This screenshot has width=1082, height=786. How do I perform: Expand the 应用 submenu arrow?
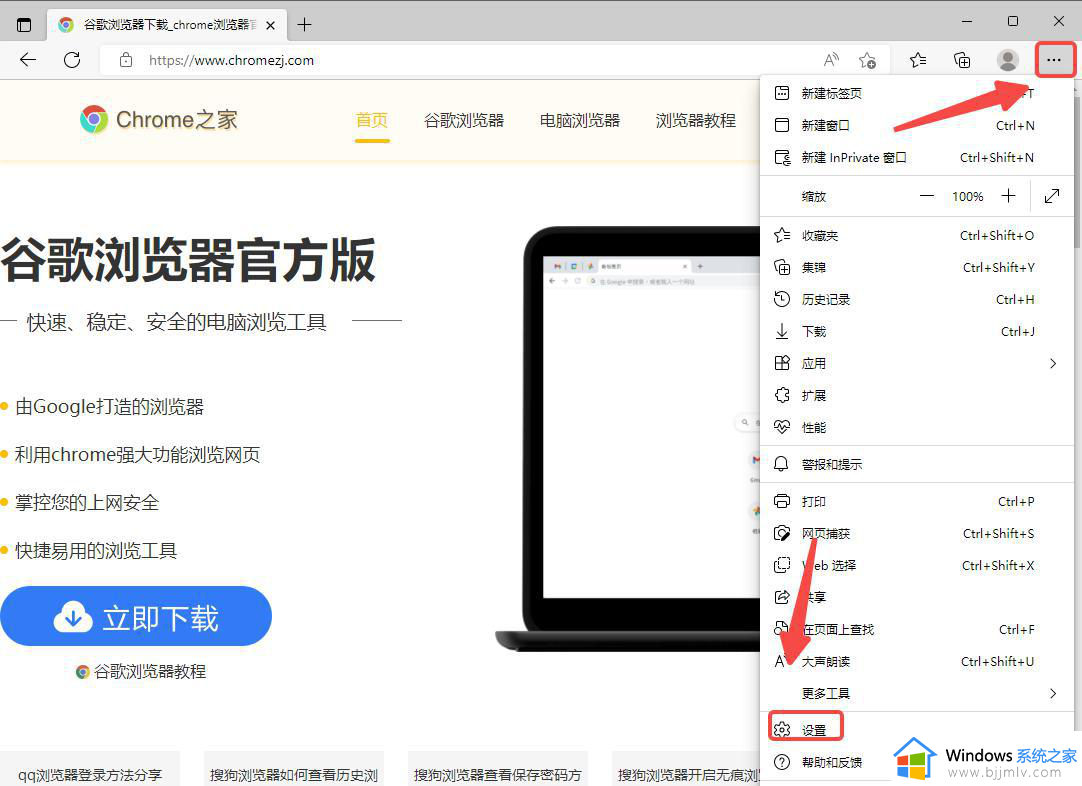click(x=1053, y=363)
